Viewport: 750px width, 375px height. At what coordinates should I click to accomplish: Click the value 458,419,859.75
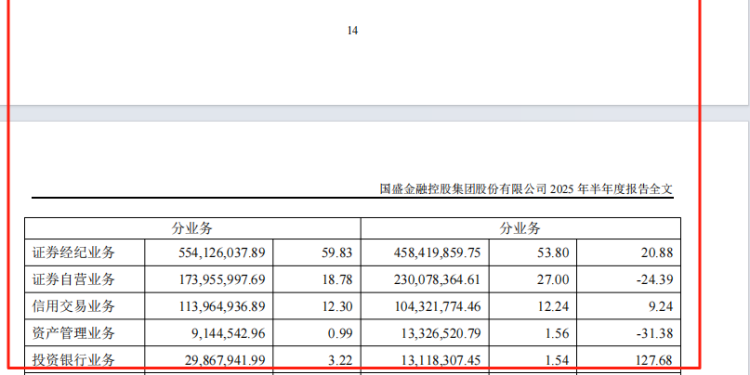(438, 253)
